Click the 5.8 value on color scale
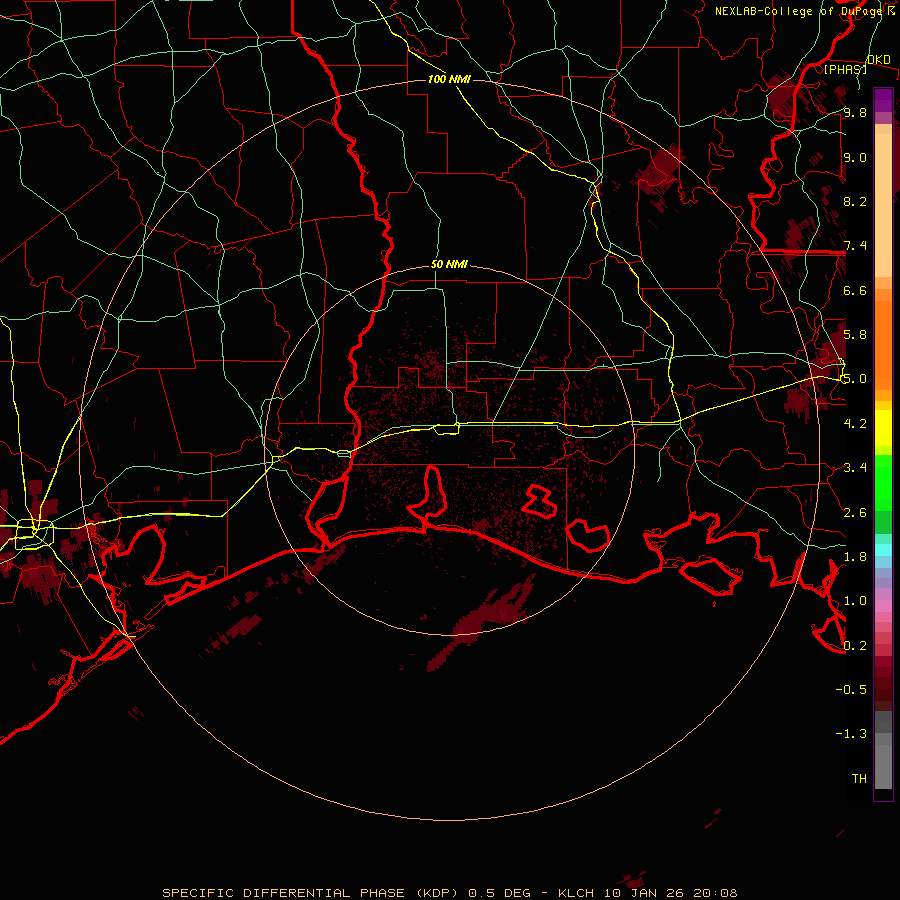The image size is (900, 900). (x=855, y=335)
